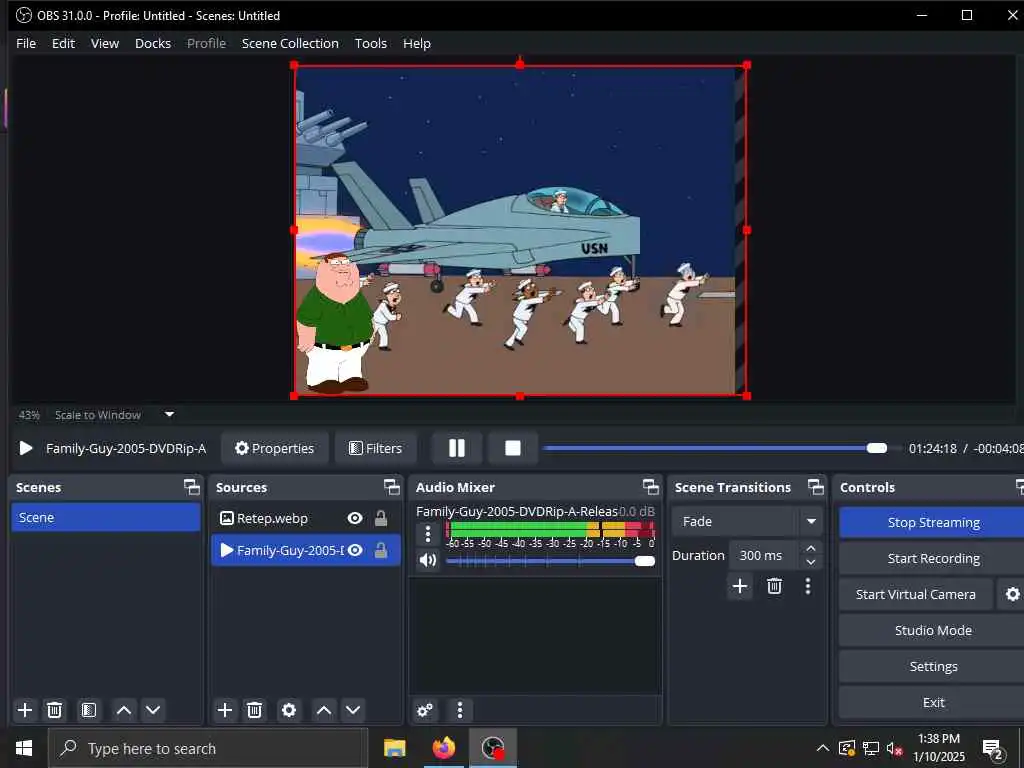The height and width of the screenshot is (768, 1024).
Task: Move source up in list
Action: point(323,710)
